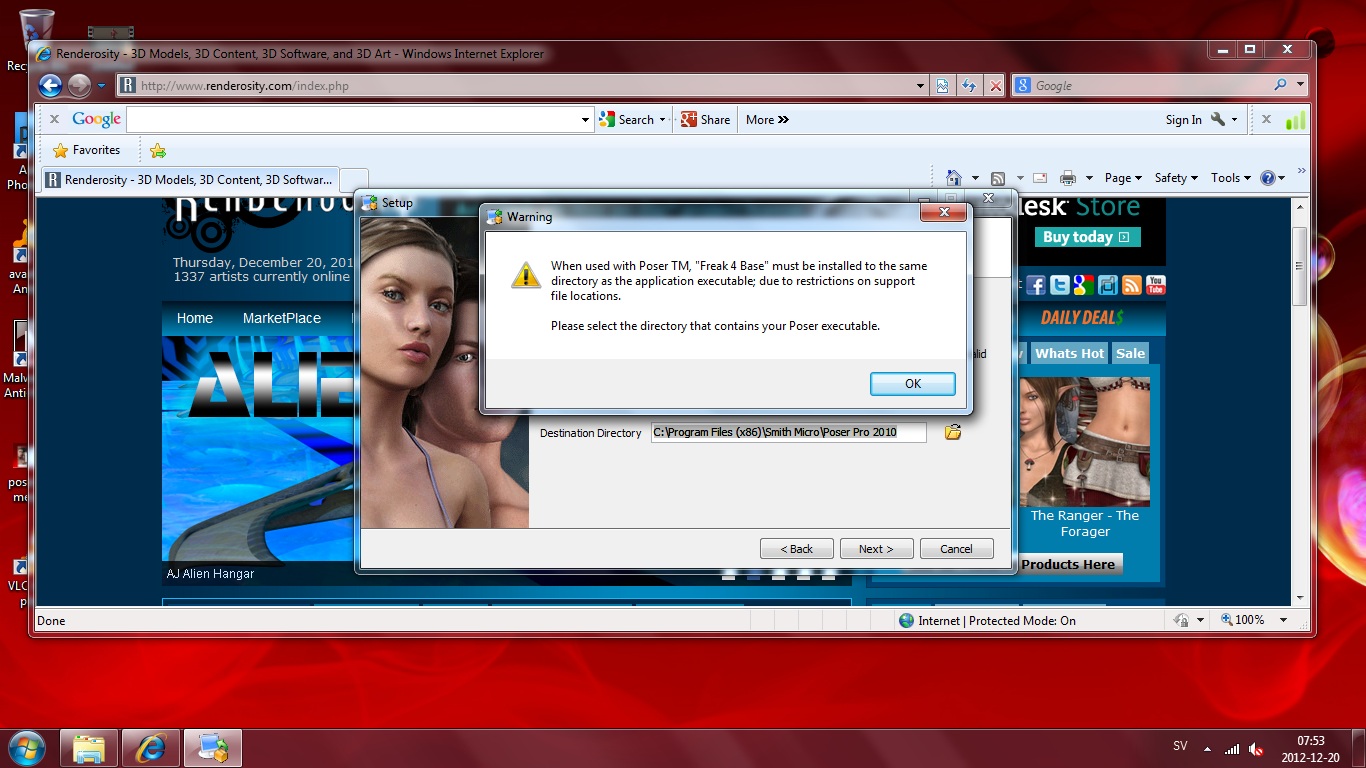Open the Renderosity YouTube icon

coord(1155,285)
